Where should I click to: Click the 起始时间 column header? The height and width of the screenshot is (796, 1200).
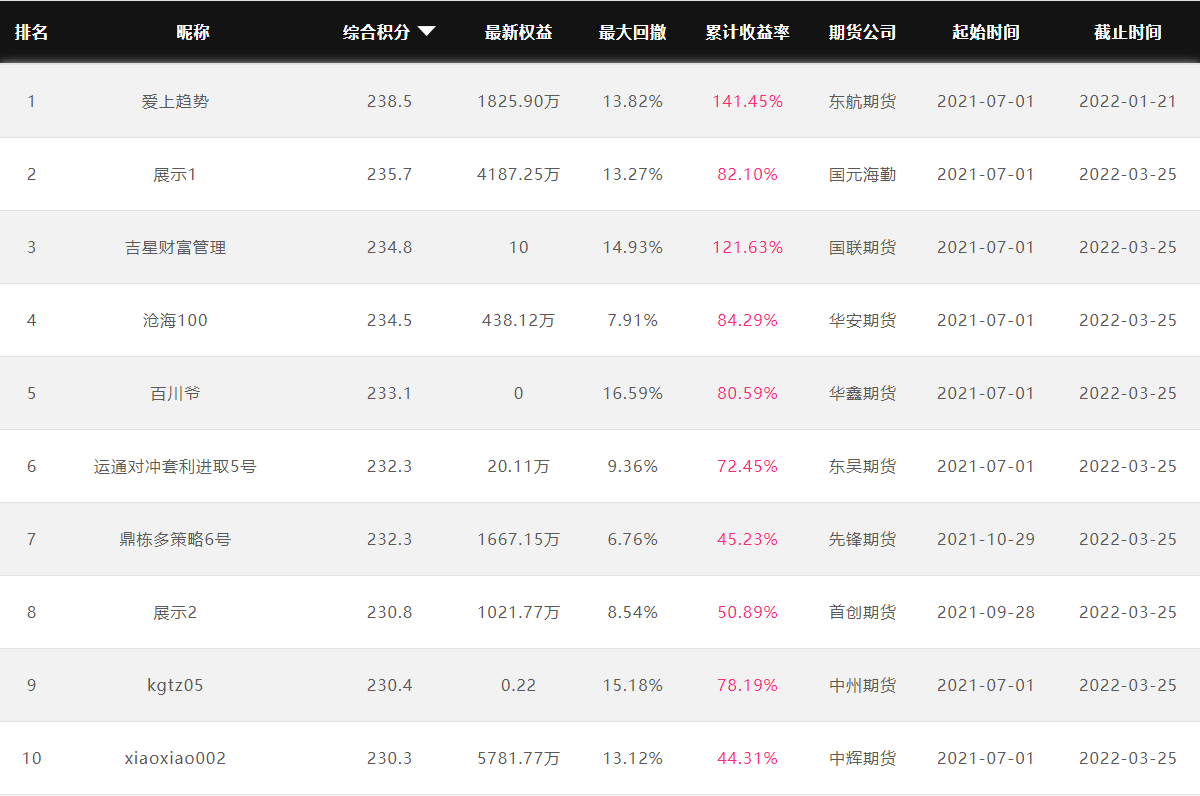[x=985, y=32]
